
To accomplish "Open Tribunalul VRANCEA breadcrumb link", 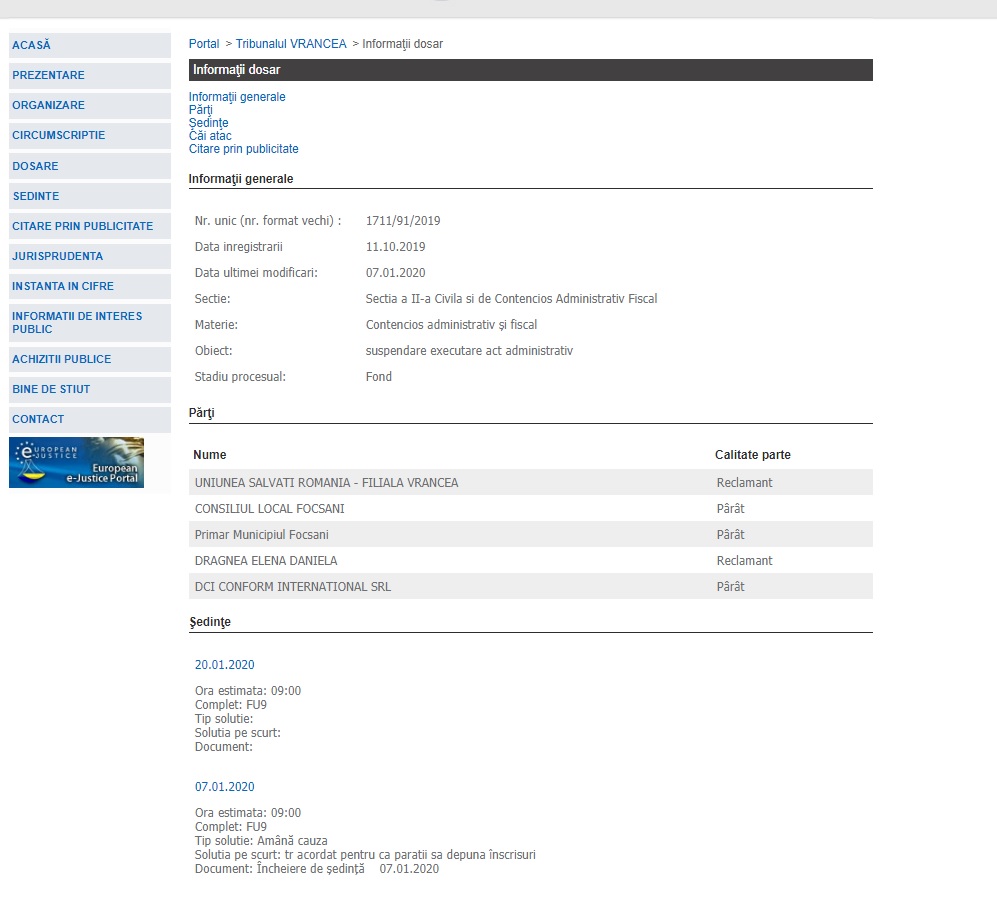I will tap(291, 44).
